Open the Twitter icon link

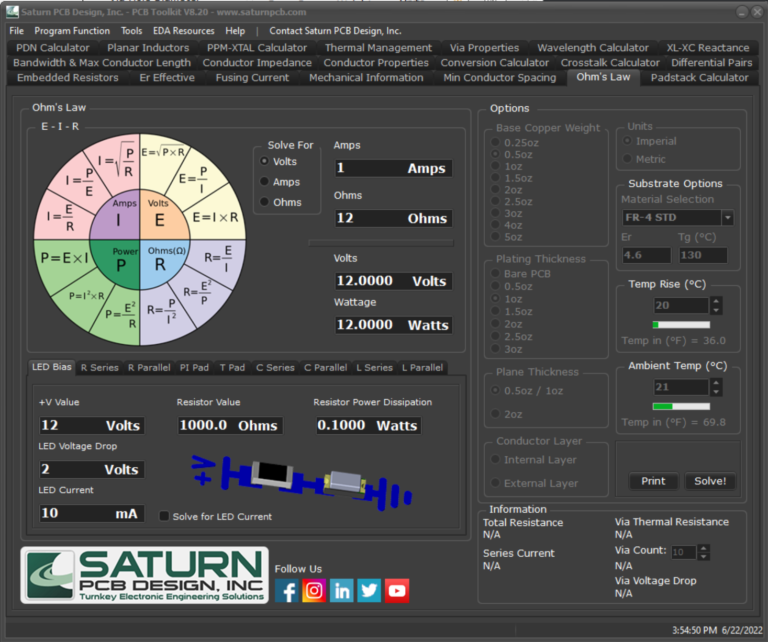(x=369, y=590)
